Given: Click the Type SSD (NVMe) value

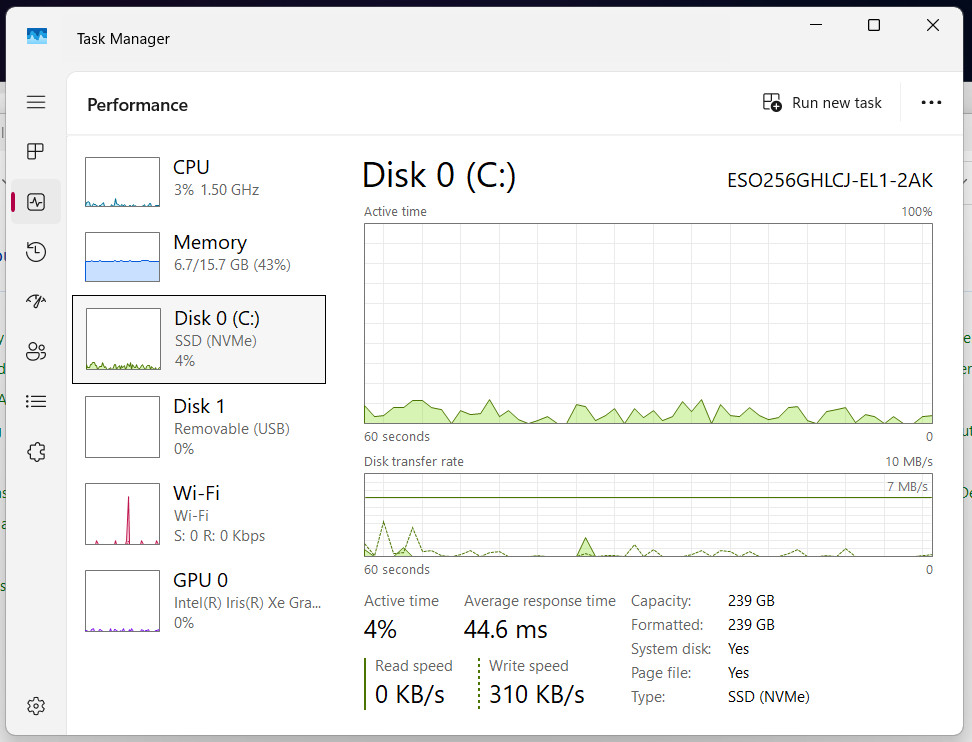Looking at the screenshot, I should coord(769,697).
